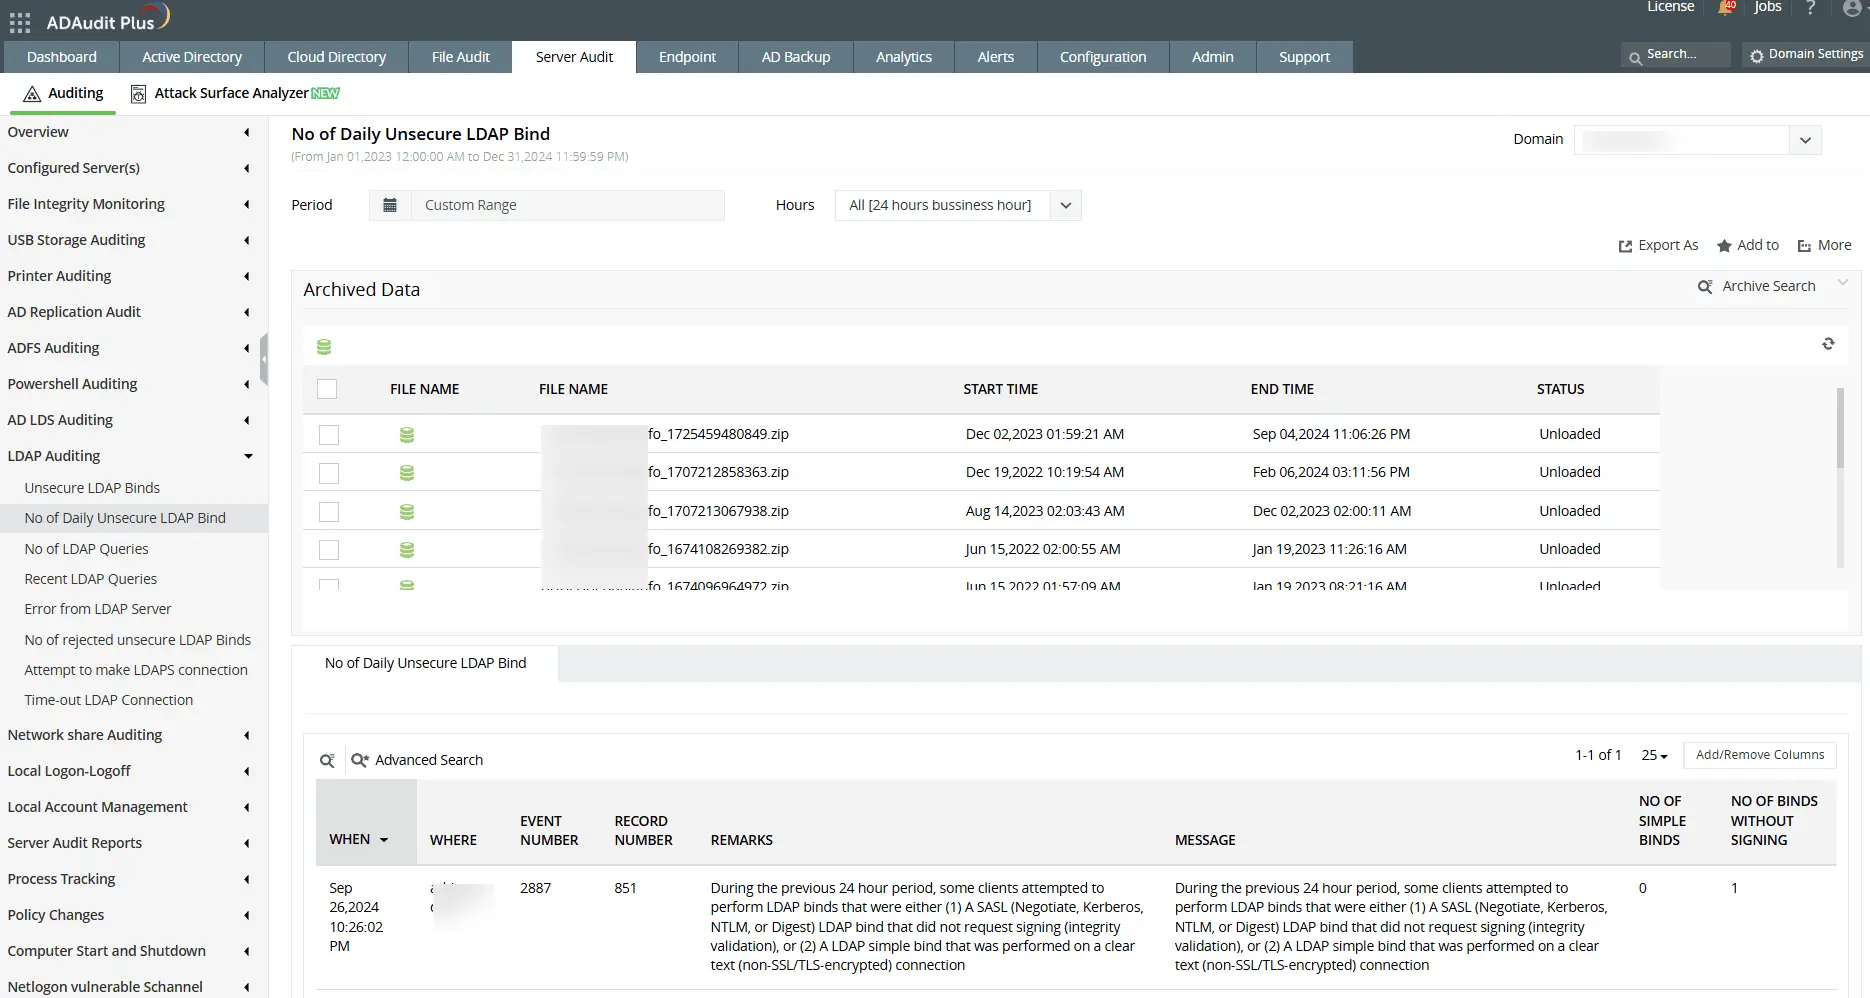Click the Jobs notification bell icon

coord(1724,8)
